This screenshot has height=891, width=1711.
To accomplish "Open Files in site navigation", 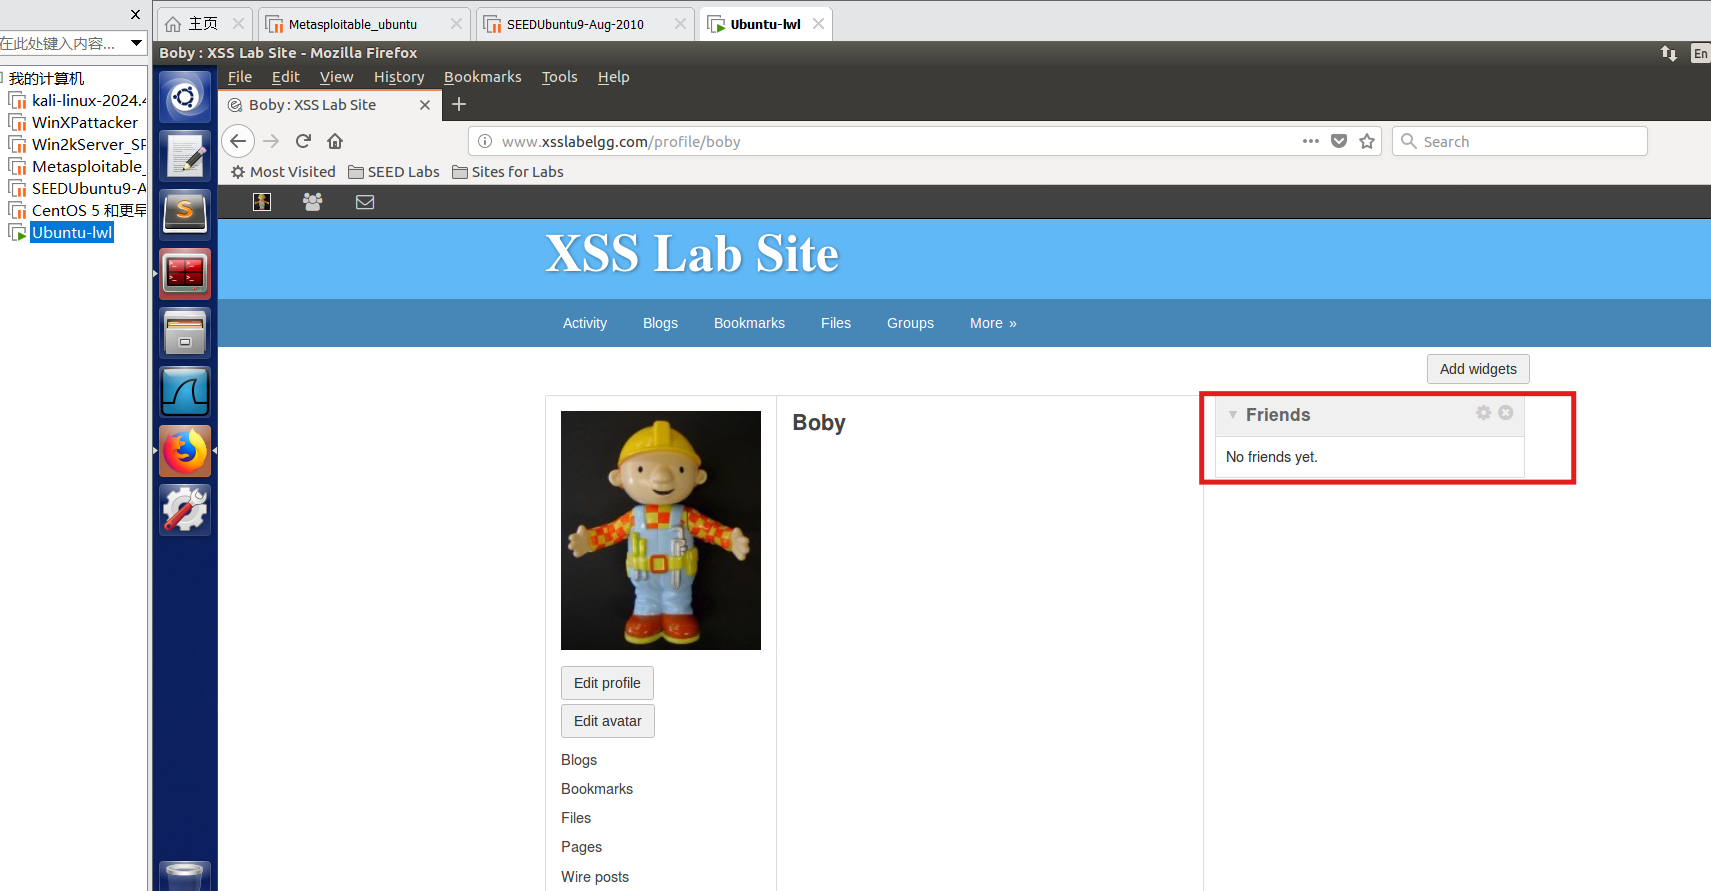I will [836, 323].
